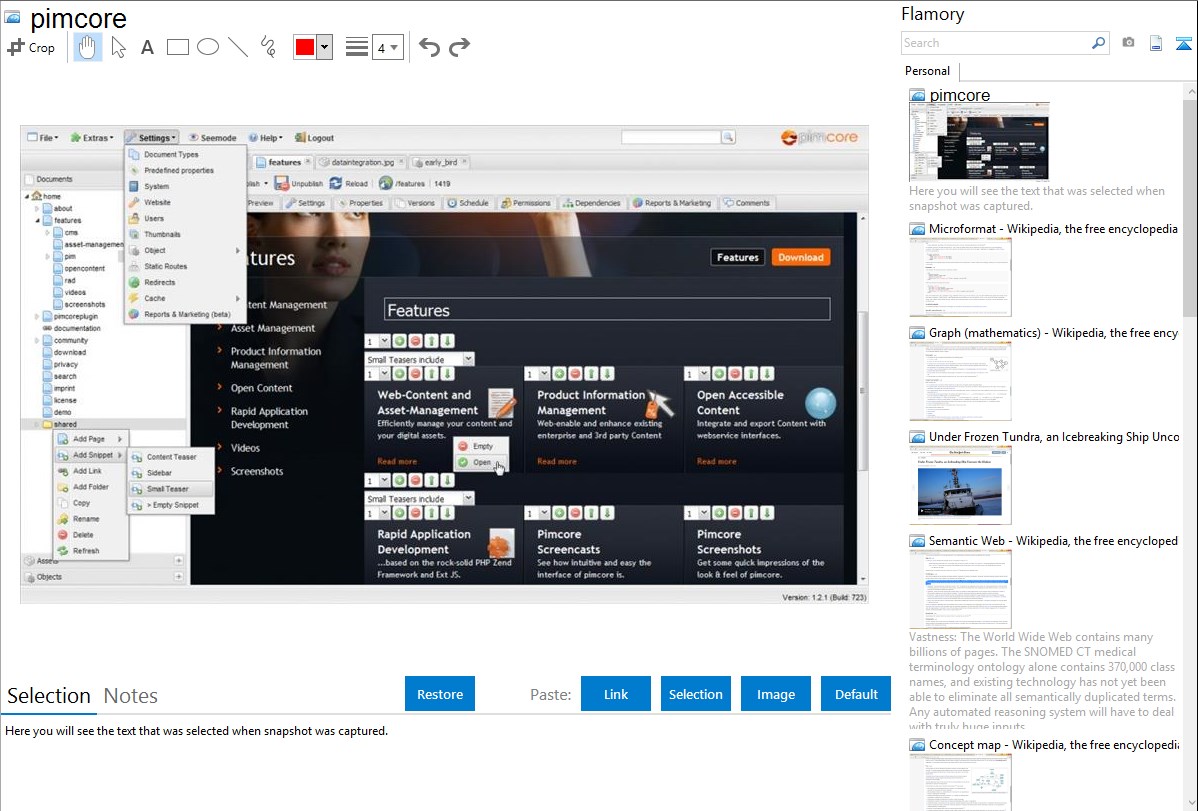Click the camera snapshot icon
Image resolution: width=1198 pixels, height=811 pixels.
tap(1128, 43)
